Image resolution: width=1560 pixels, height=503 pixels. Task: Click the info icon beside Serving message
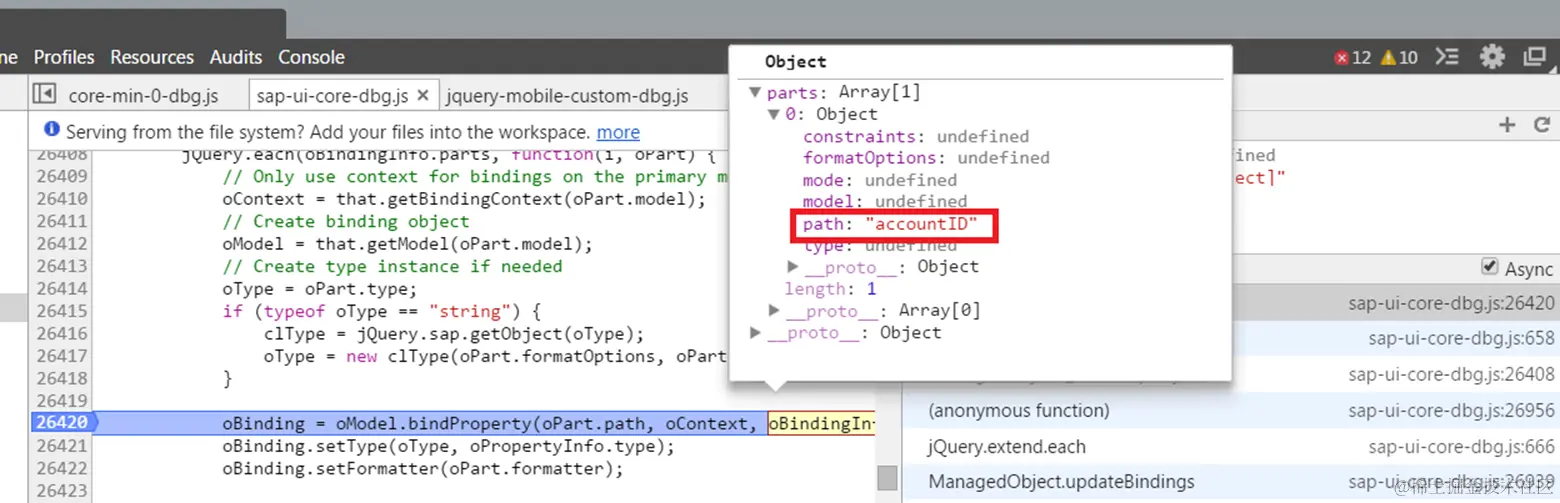point(52,131)
